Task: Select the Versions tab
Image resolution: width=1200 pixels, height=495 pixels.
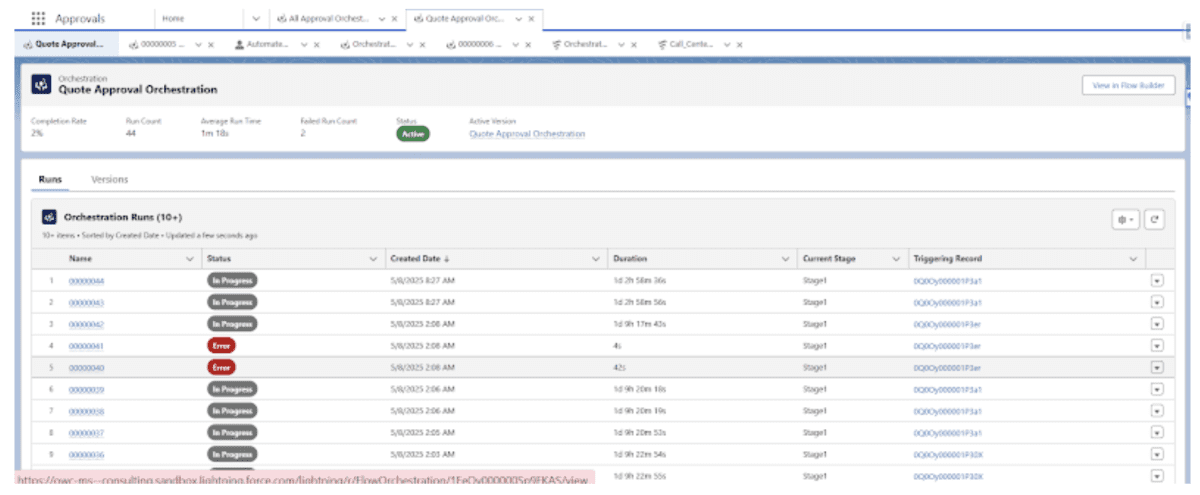Action: point(109,179)
